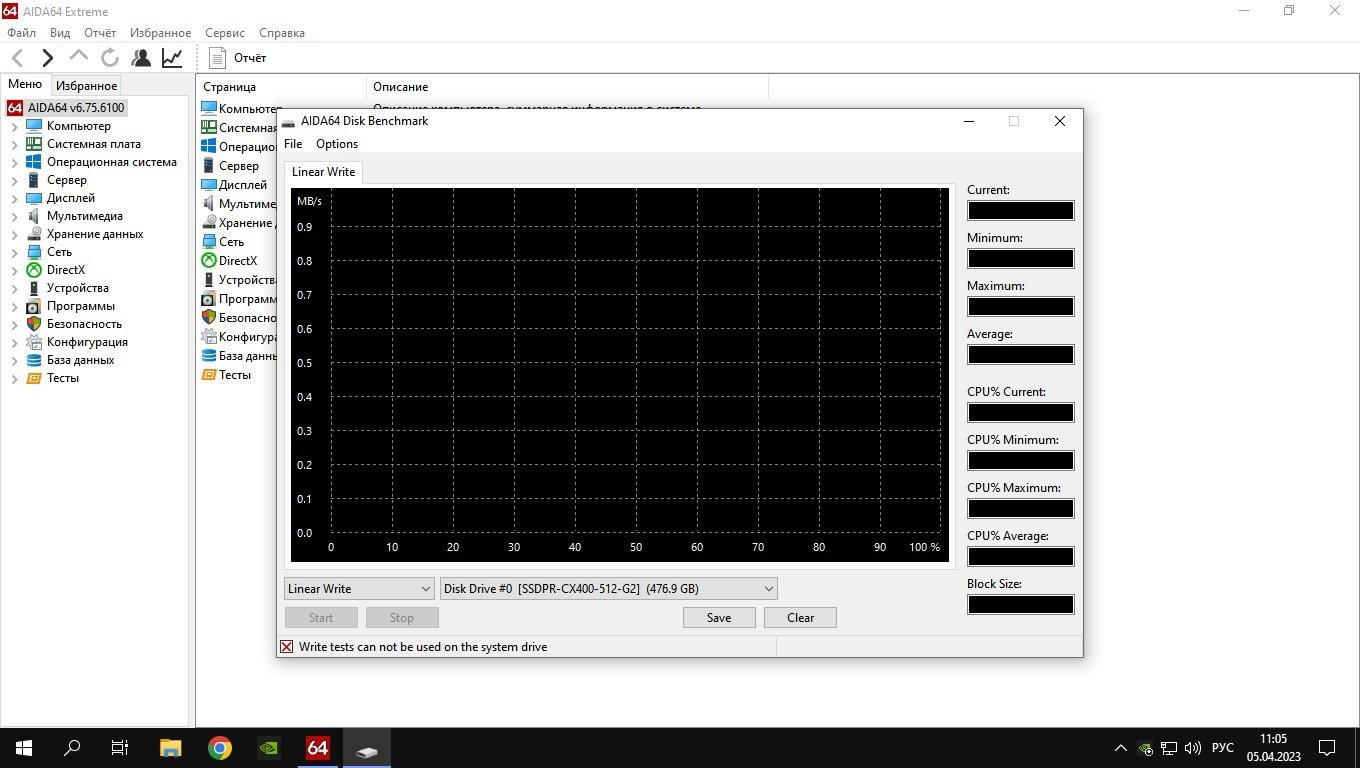
Task: Expand the Системная плата tree node
Action: coord(14,145)
